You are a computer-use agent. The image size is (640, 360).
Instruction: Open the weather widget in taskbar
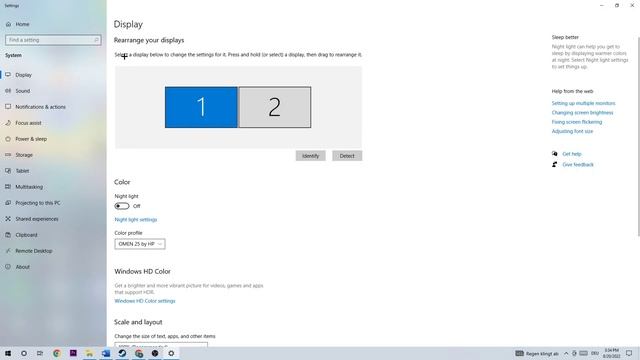537,353
